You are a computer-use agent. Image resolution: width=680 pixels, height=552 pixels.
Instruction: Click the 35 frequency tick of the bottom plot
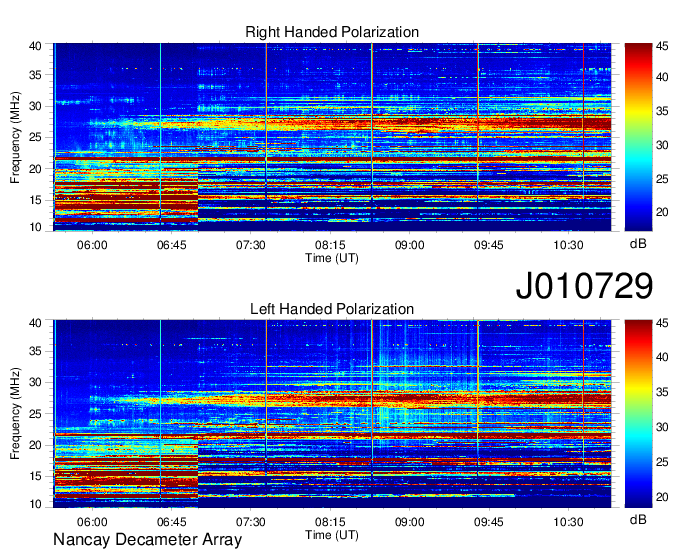(x=36, y=351)
